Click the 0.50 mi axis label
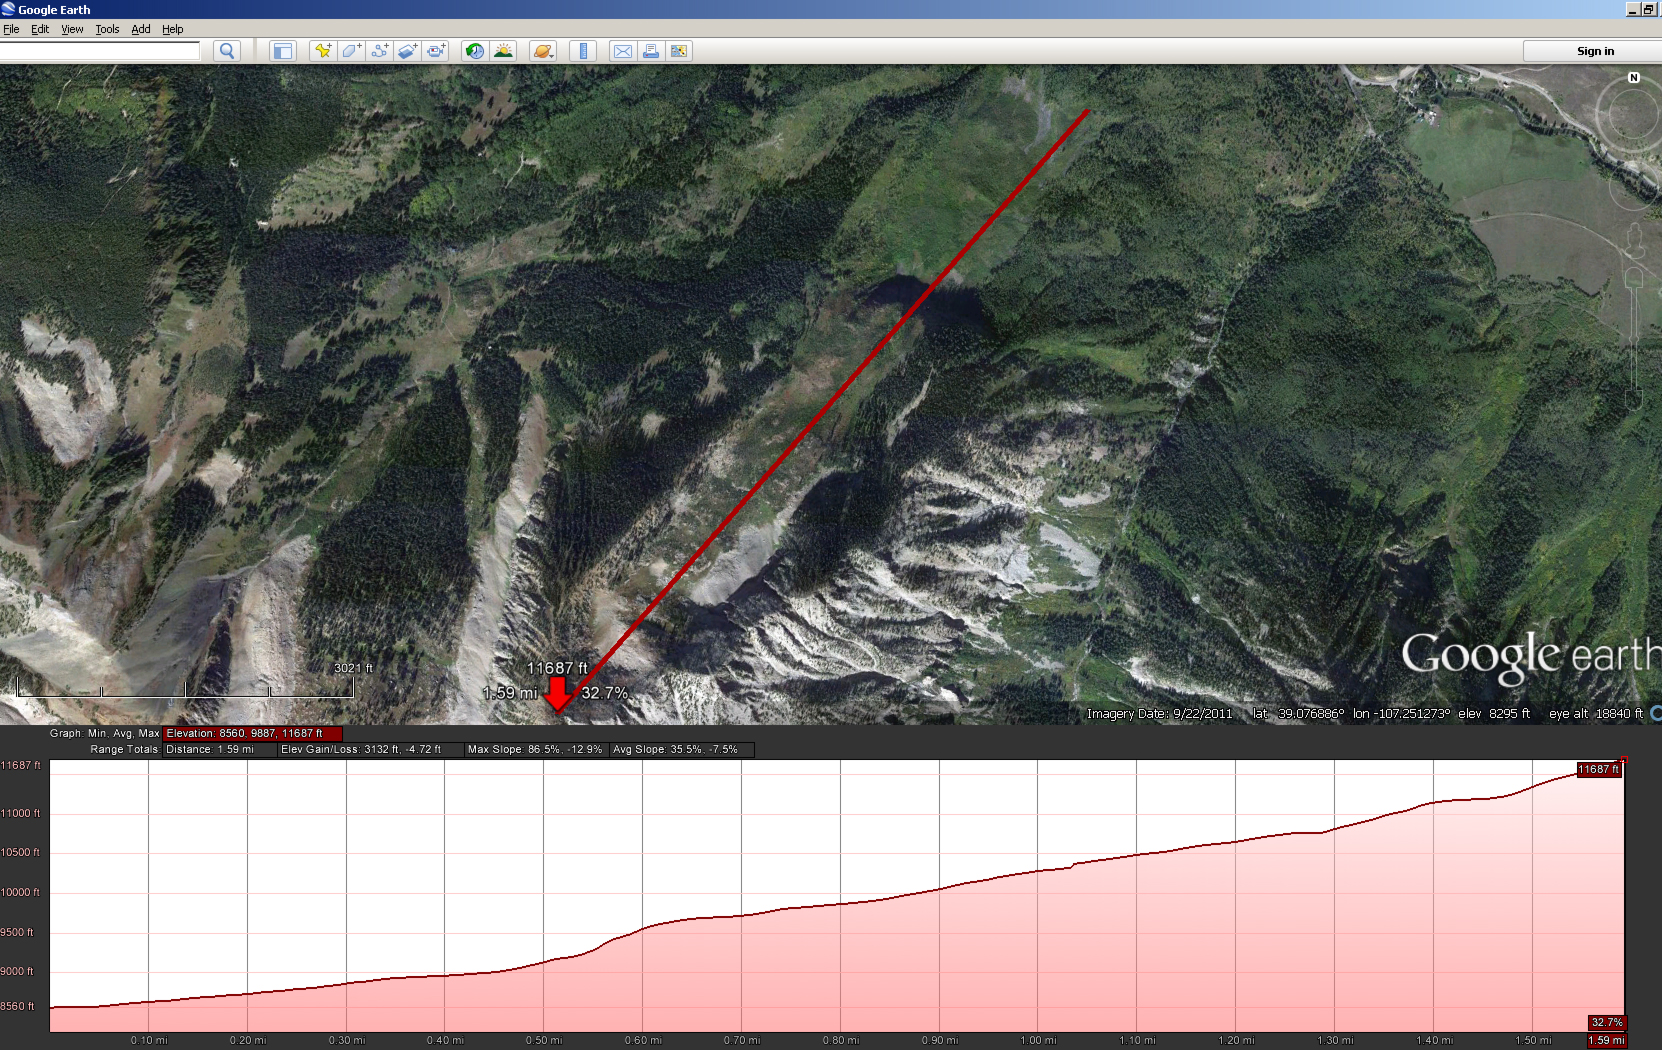This screenshot has width=1662, height=1050. click(x=544, y=1040)
